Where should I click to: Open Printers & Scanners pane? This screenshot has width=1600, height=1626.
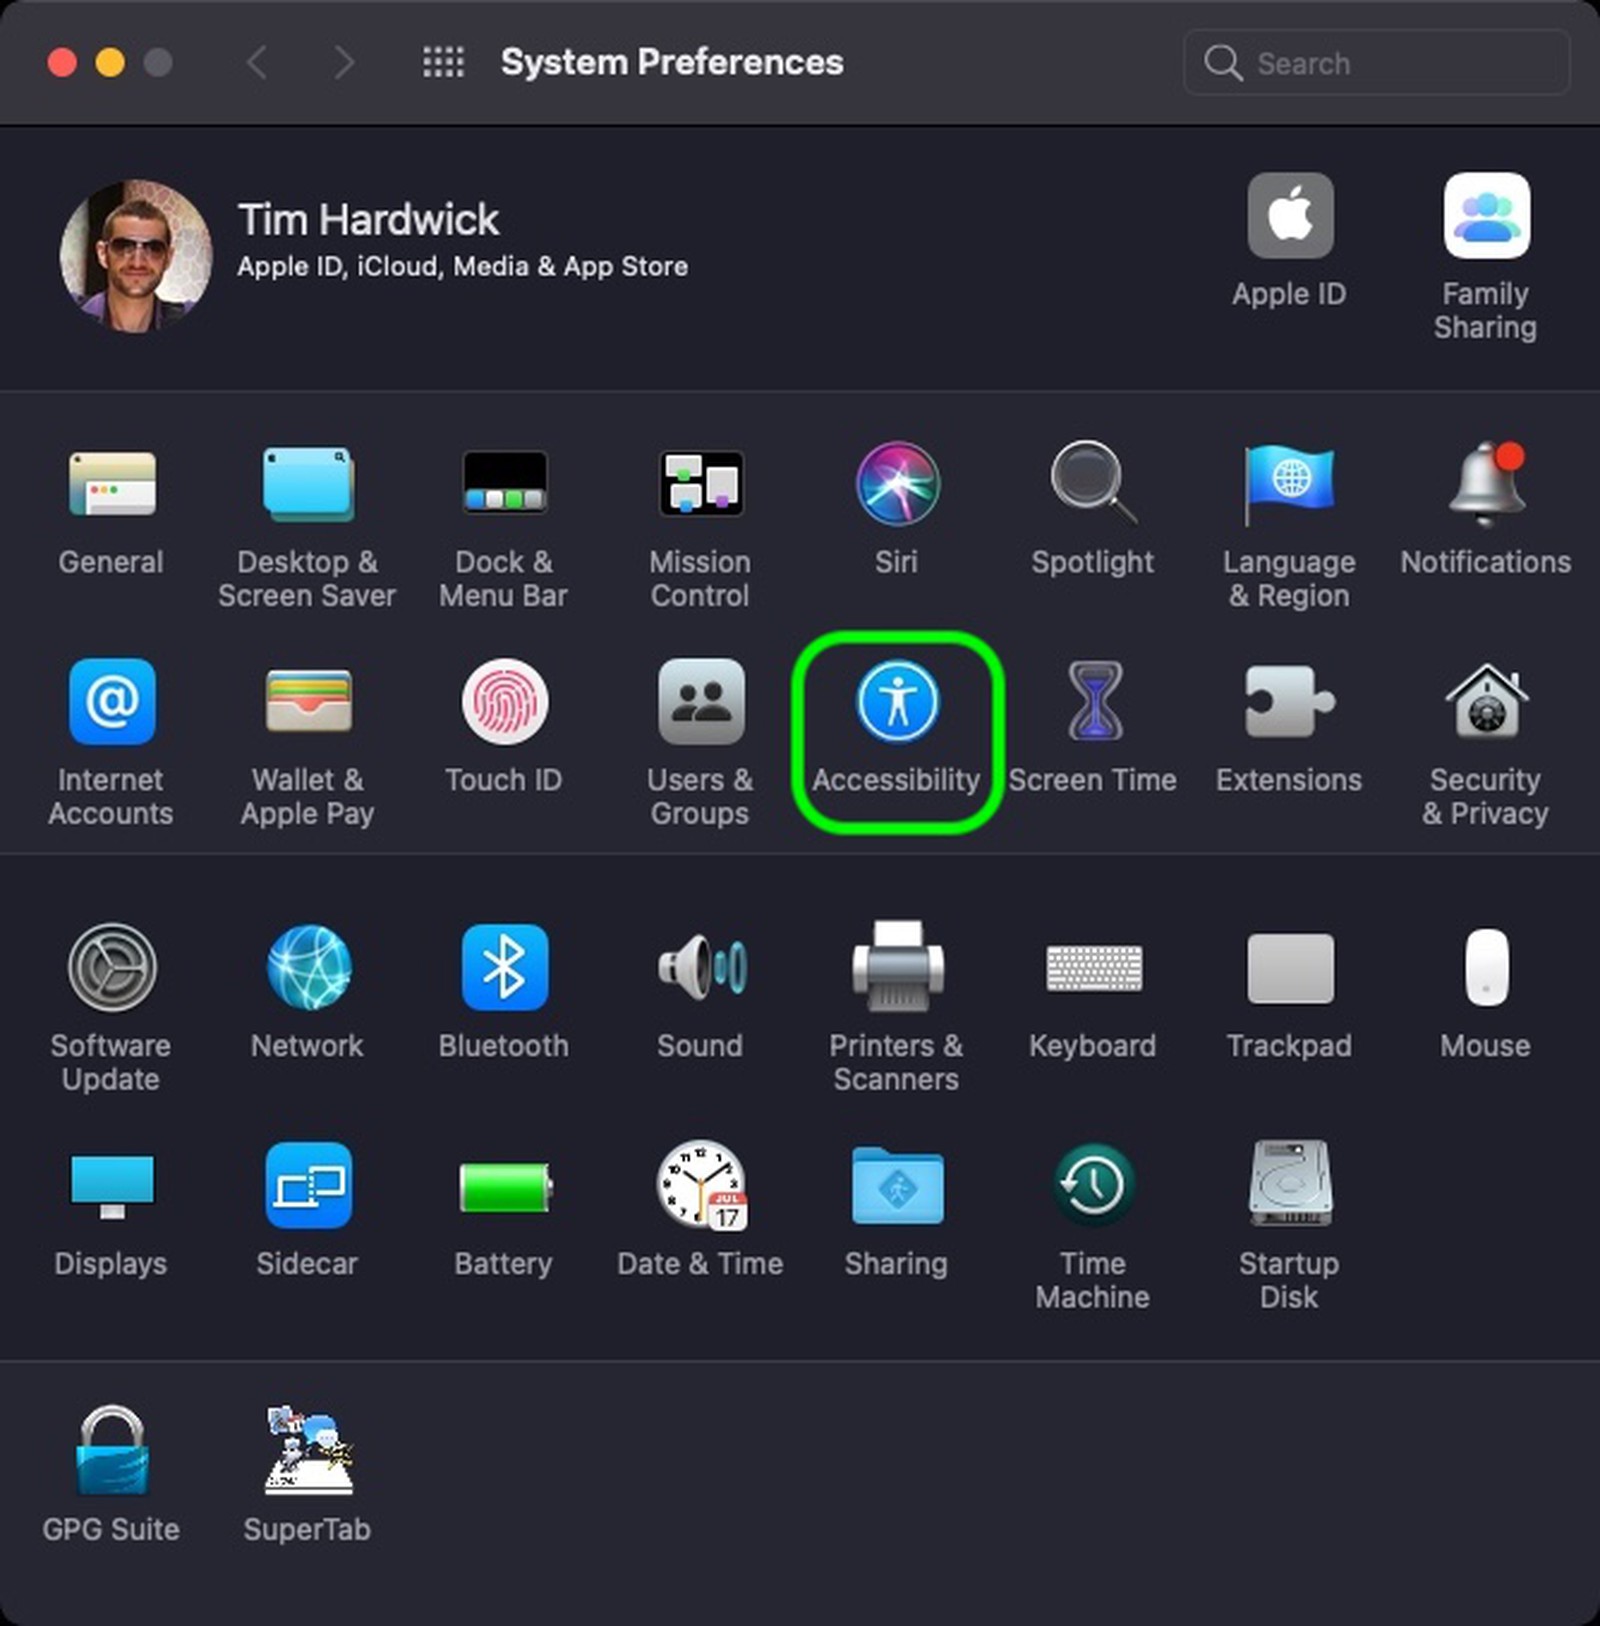click(897, 968)
